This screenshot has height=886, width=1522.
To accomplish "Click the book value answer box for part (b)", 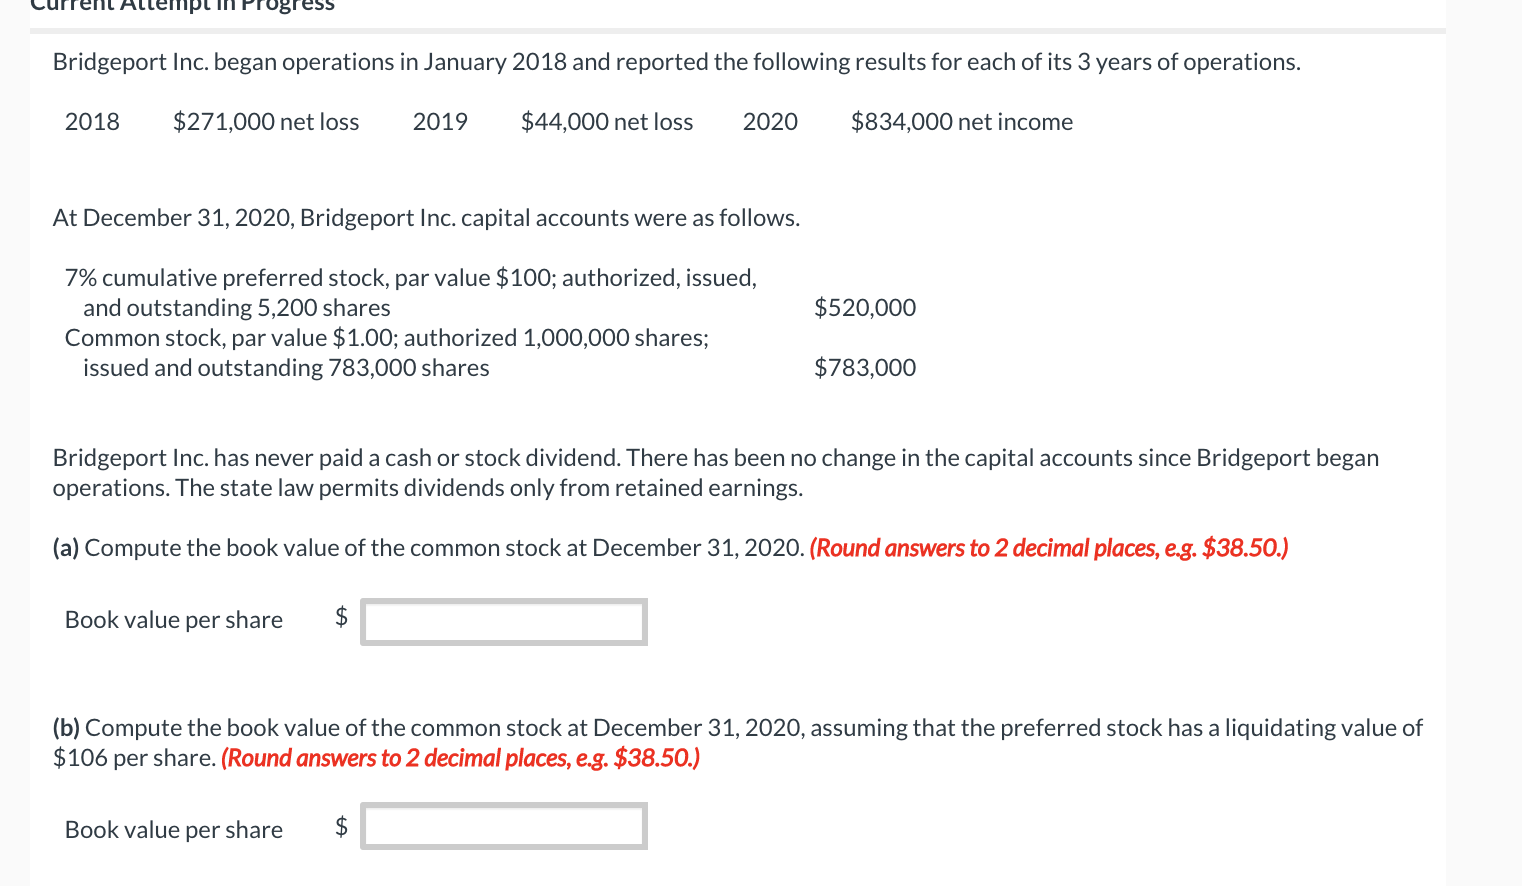I will pyautogui.click(x=503, y=825).
